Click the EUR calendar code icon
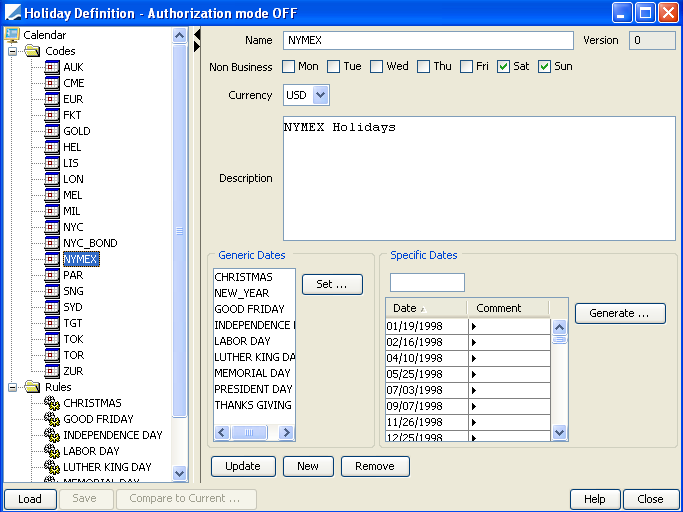This screenshot has width=683, height=512. (x=52, y=99)
